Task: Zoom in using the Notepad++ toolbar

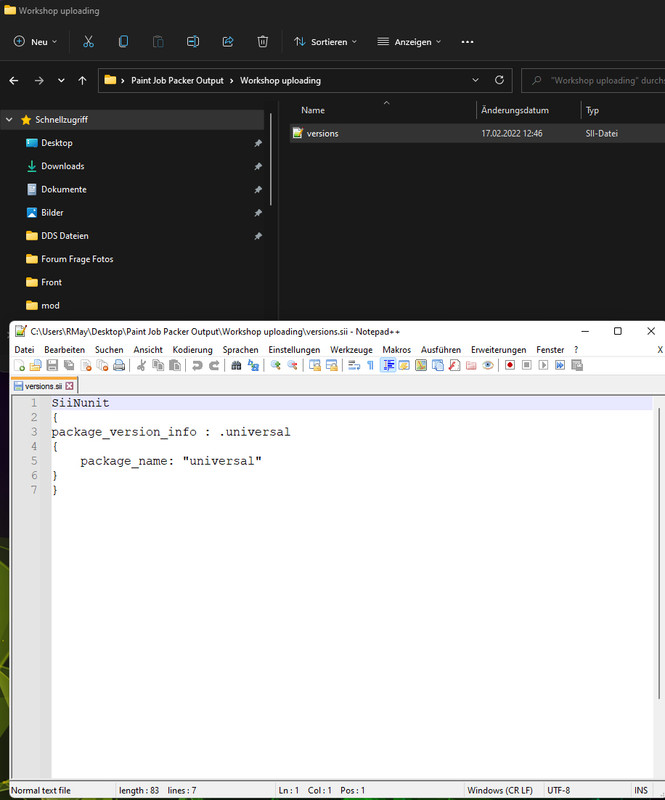Action: coord(276,365)
